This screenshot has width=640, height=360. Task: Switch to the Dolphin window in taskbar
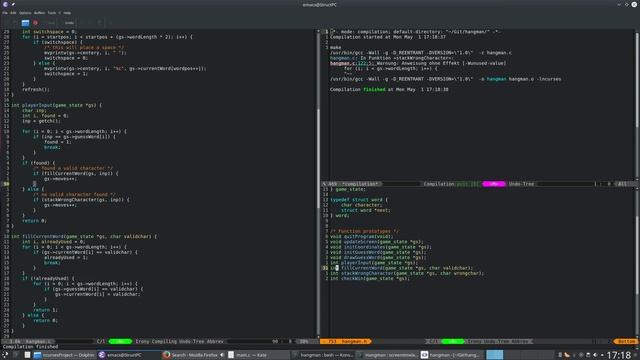tap(64, 355)
